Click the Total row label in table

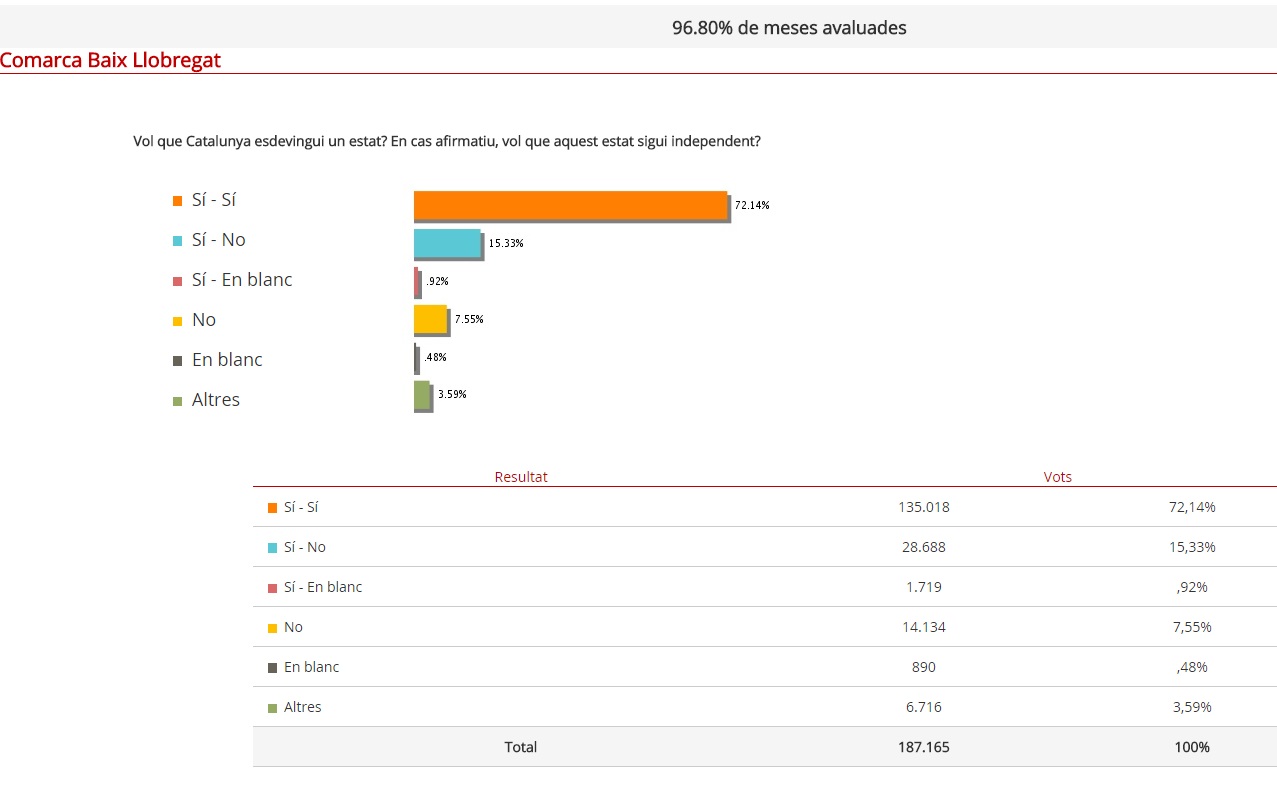(x=520, y=747)
